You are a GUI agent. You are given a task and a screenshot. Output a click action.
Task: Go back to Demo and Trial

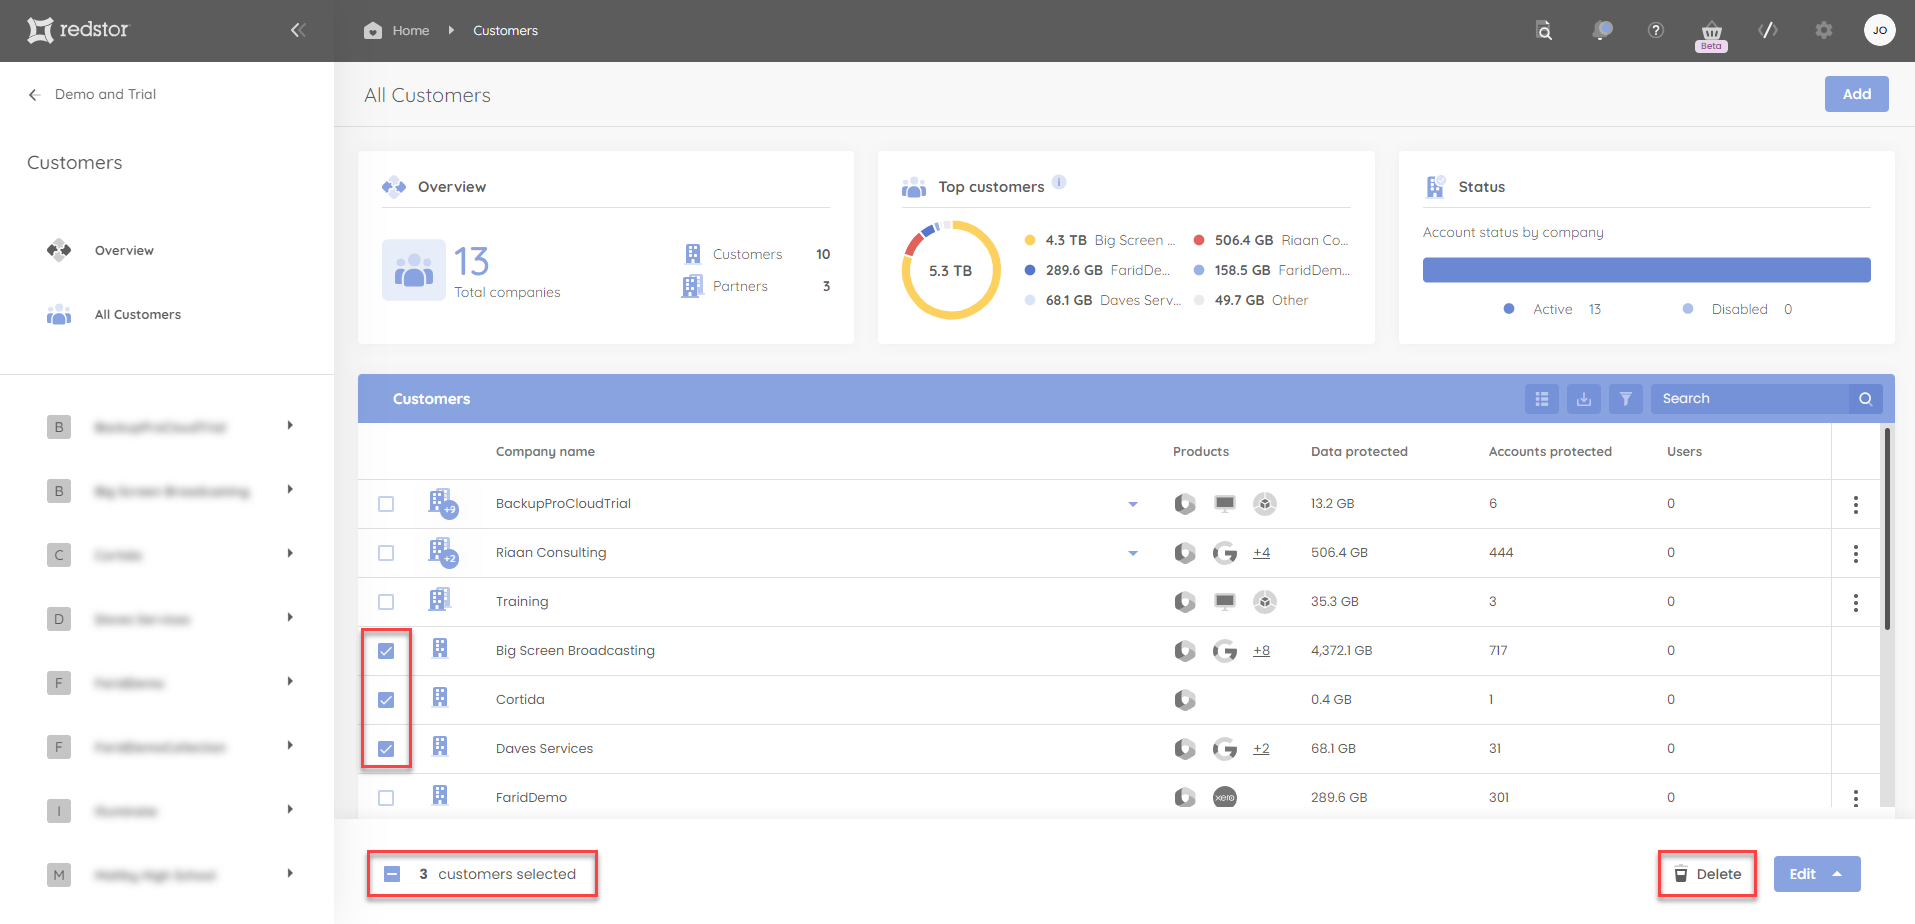105,94
